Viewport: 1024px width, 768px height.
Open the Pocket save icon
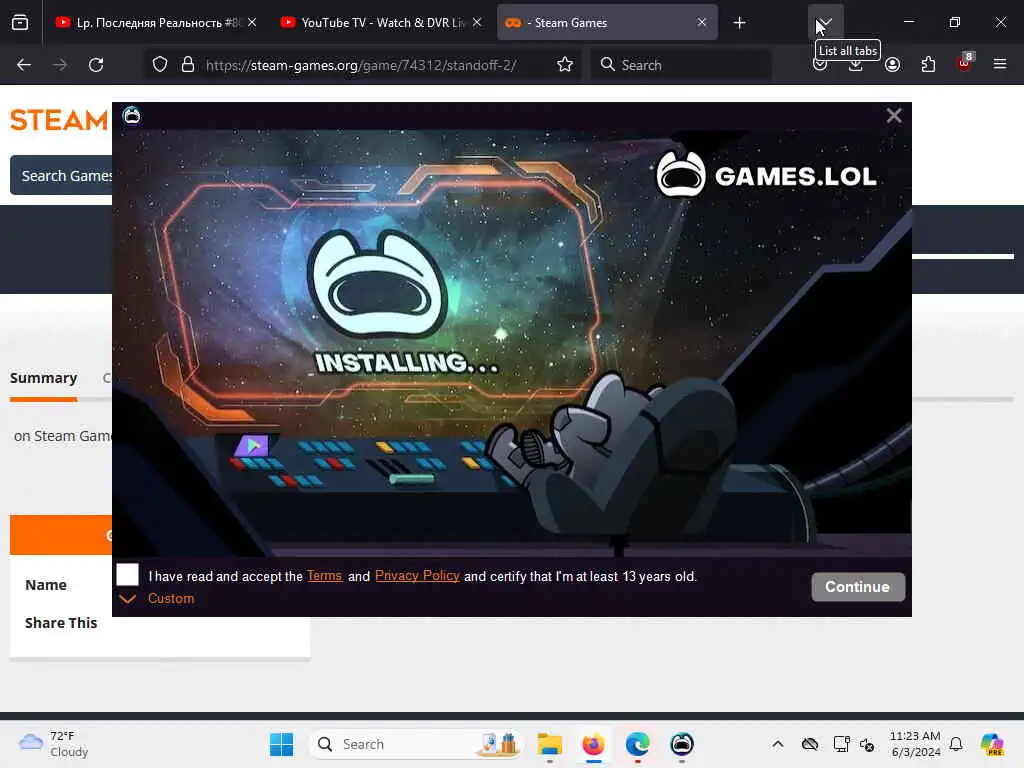820,65
